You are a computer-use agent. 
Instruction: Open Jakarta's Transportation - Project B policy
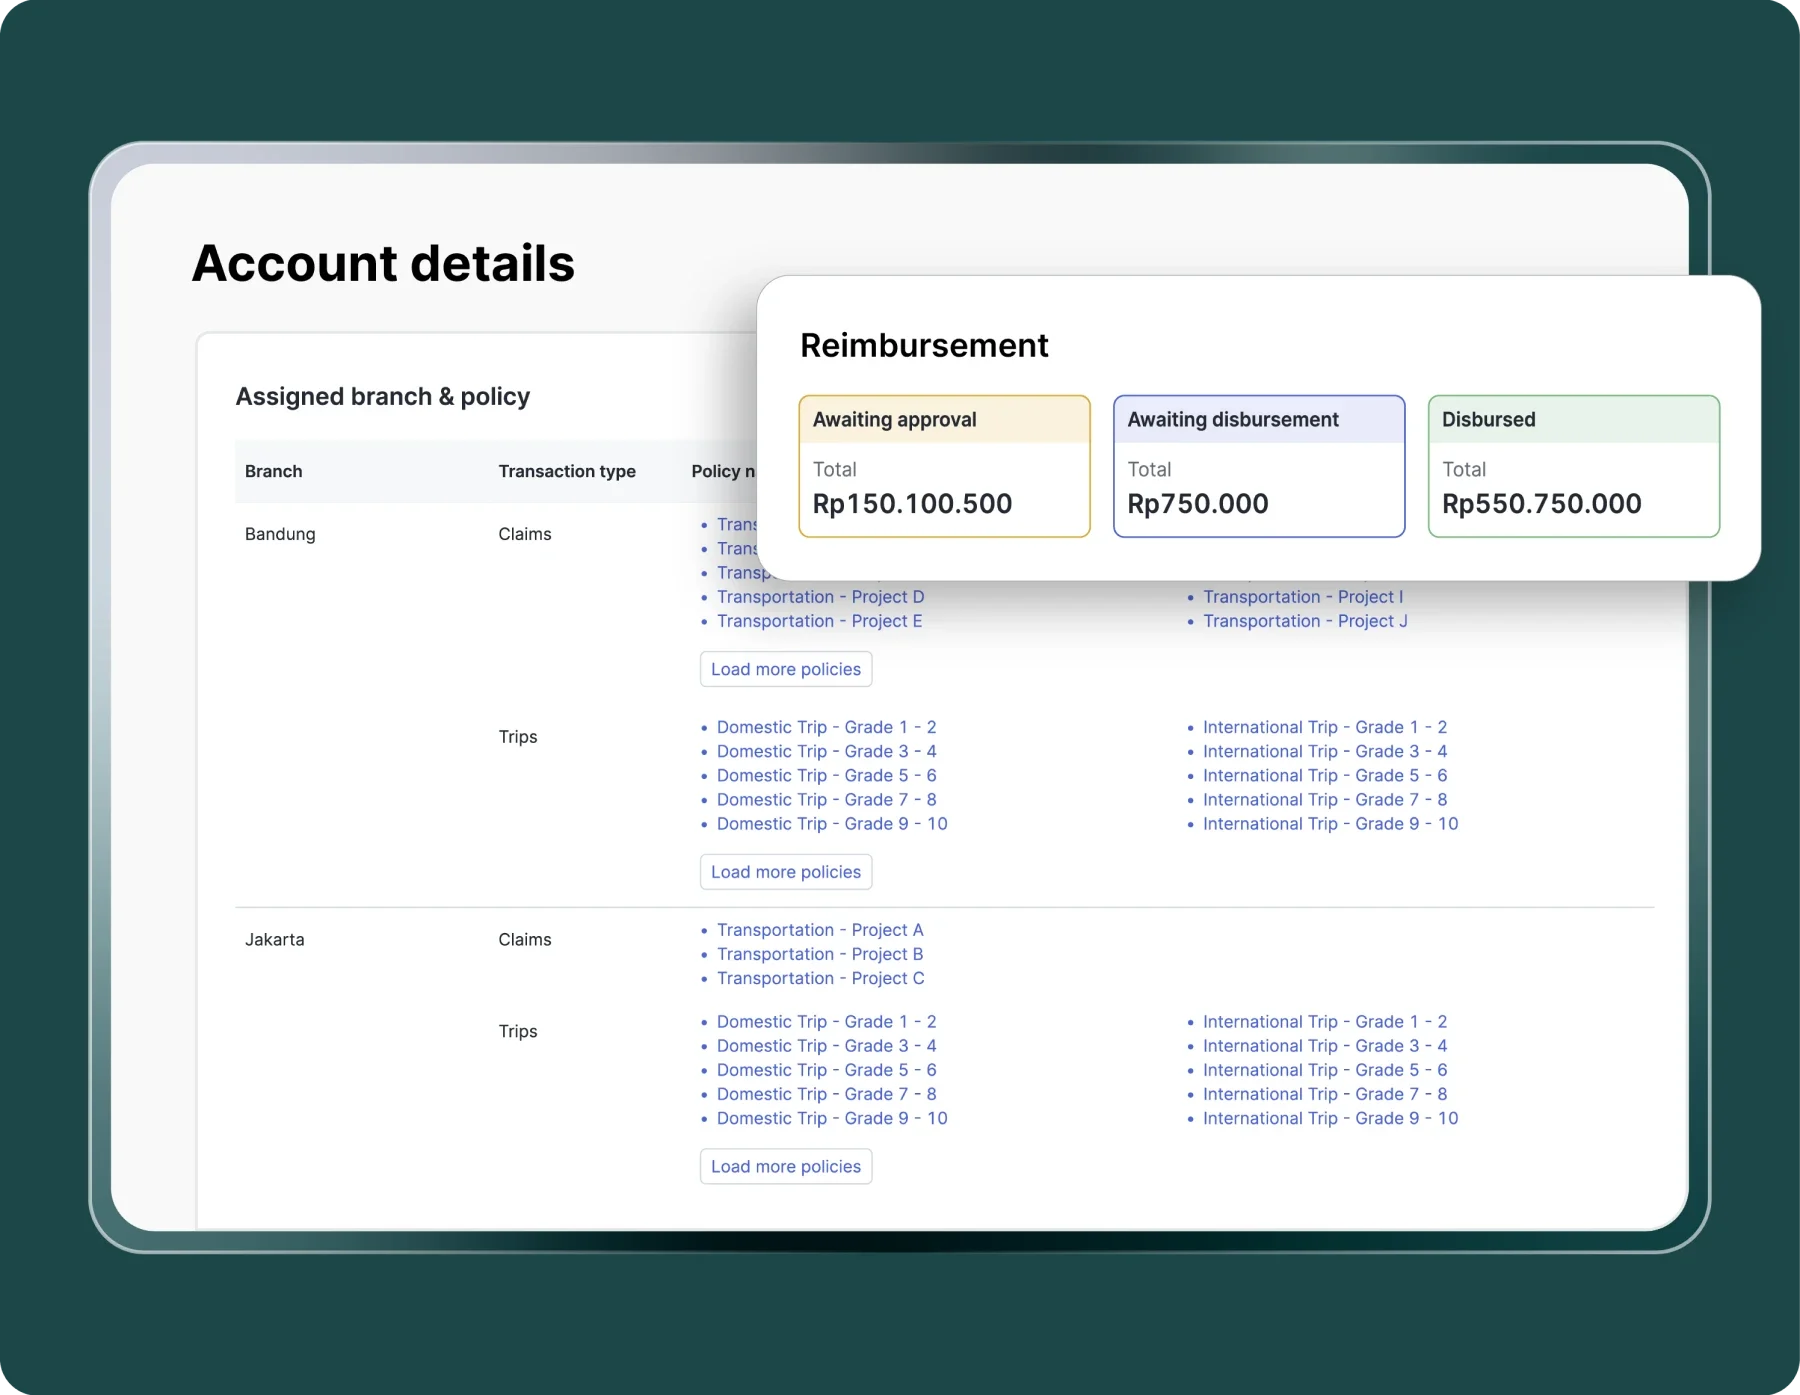[819, 954]
